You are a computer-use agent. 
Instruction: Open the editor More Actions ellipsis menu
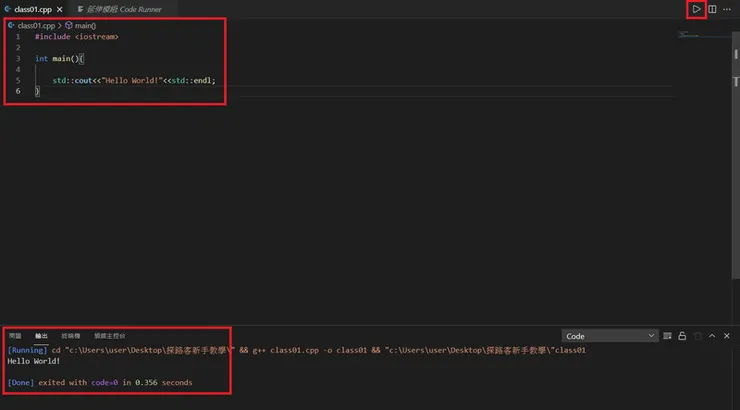pyautogui.click(x=727, y=9)
